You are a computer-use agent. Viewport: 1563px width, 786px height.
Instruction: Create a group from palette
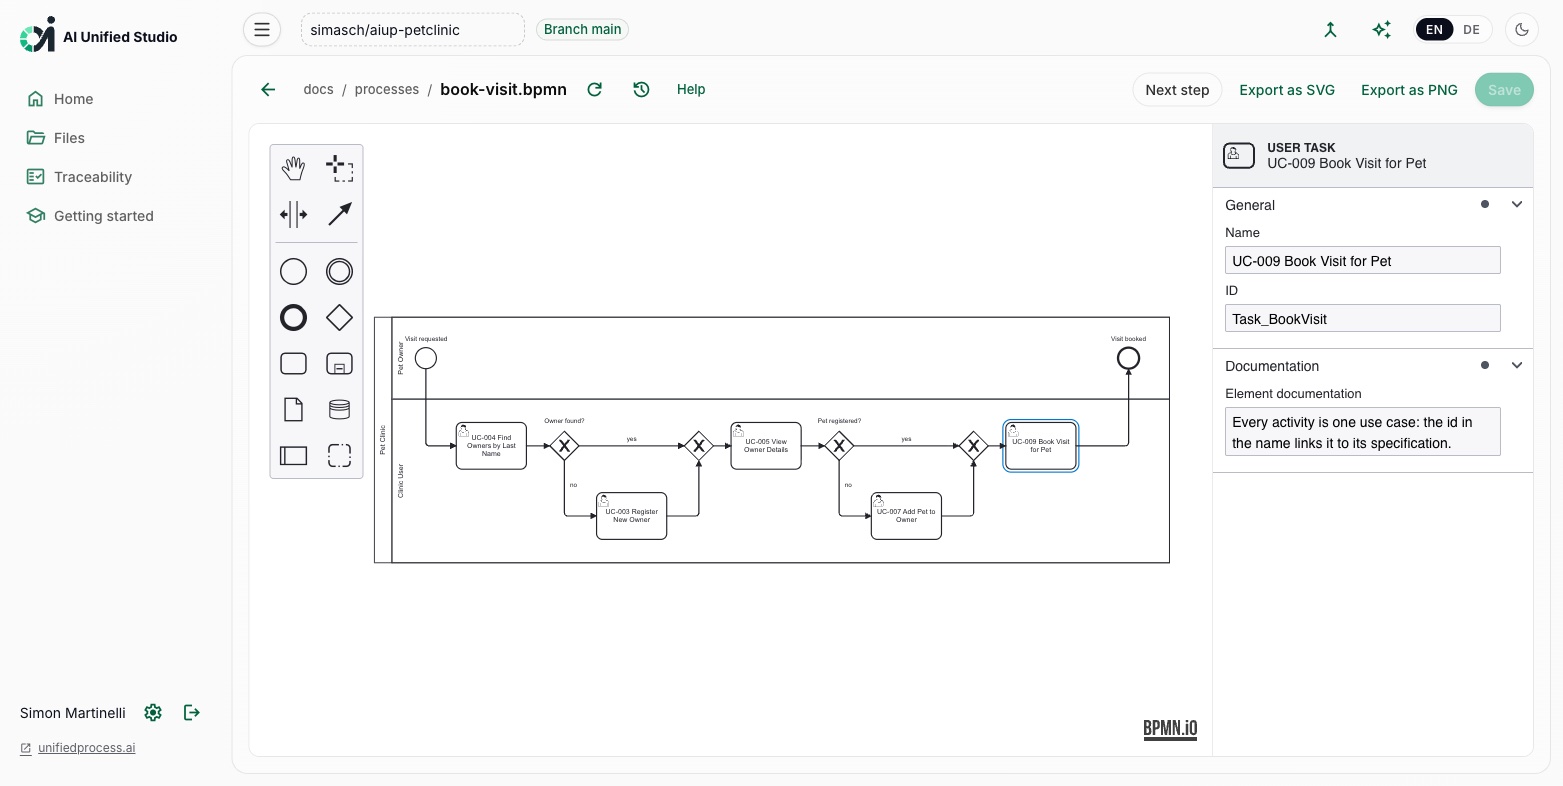point(340,455)
